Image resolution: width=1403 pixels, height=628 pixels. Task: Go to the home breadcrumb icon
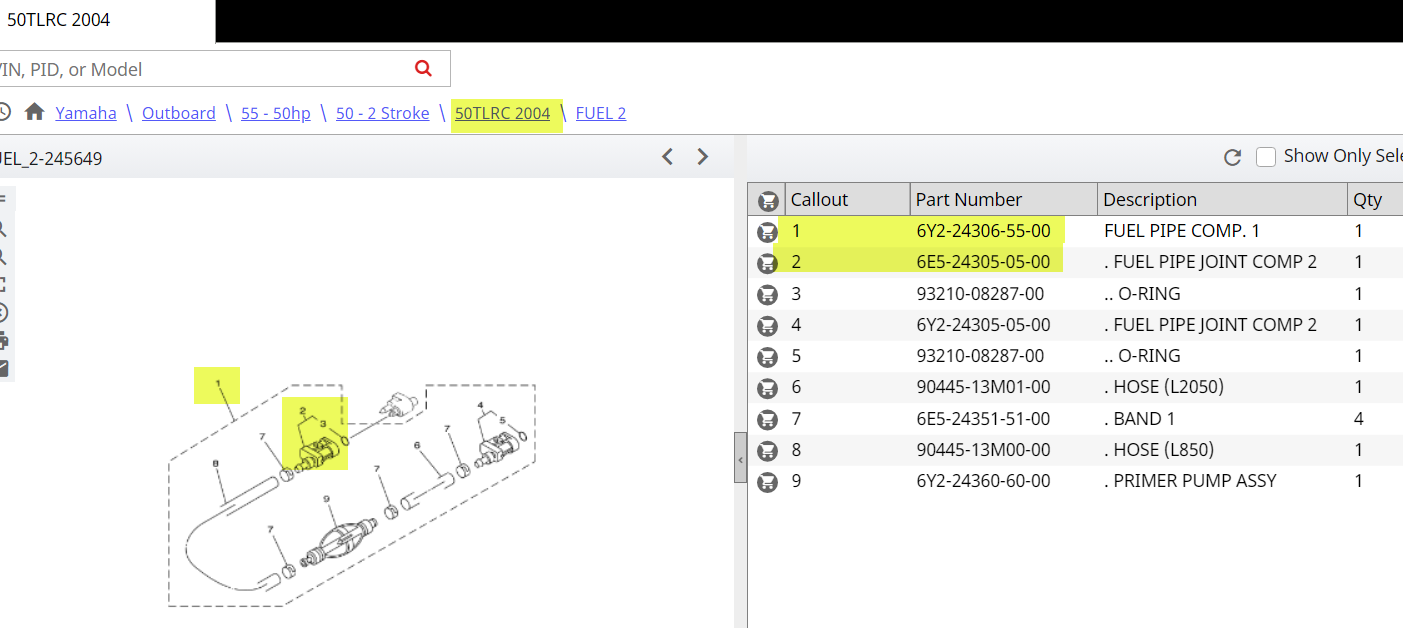[x=35, y=112]
